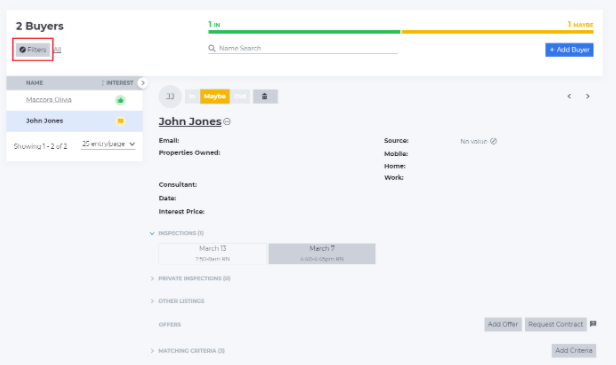Select the All filter tab

coord(57,50)
